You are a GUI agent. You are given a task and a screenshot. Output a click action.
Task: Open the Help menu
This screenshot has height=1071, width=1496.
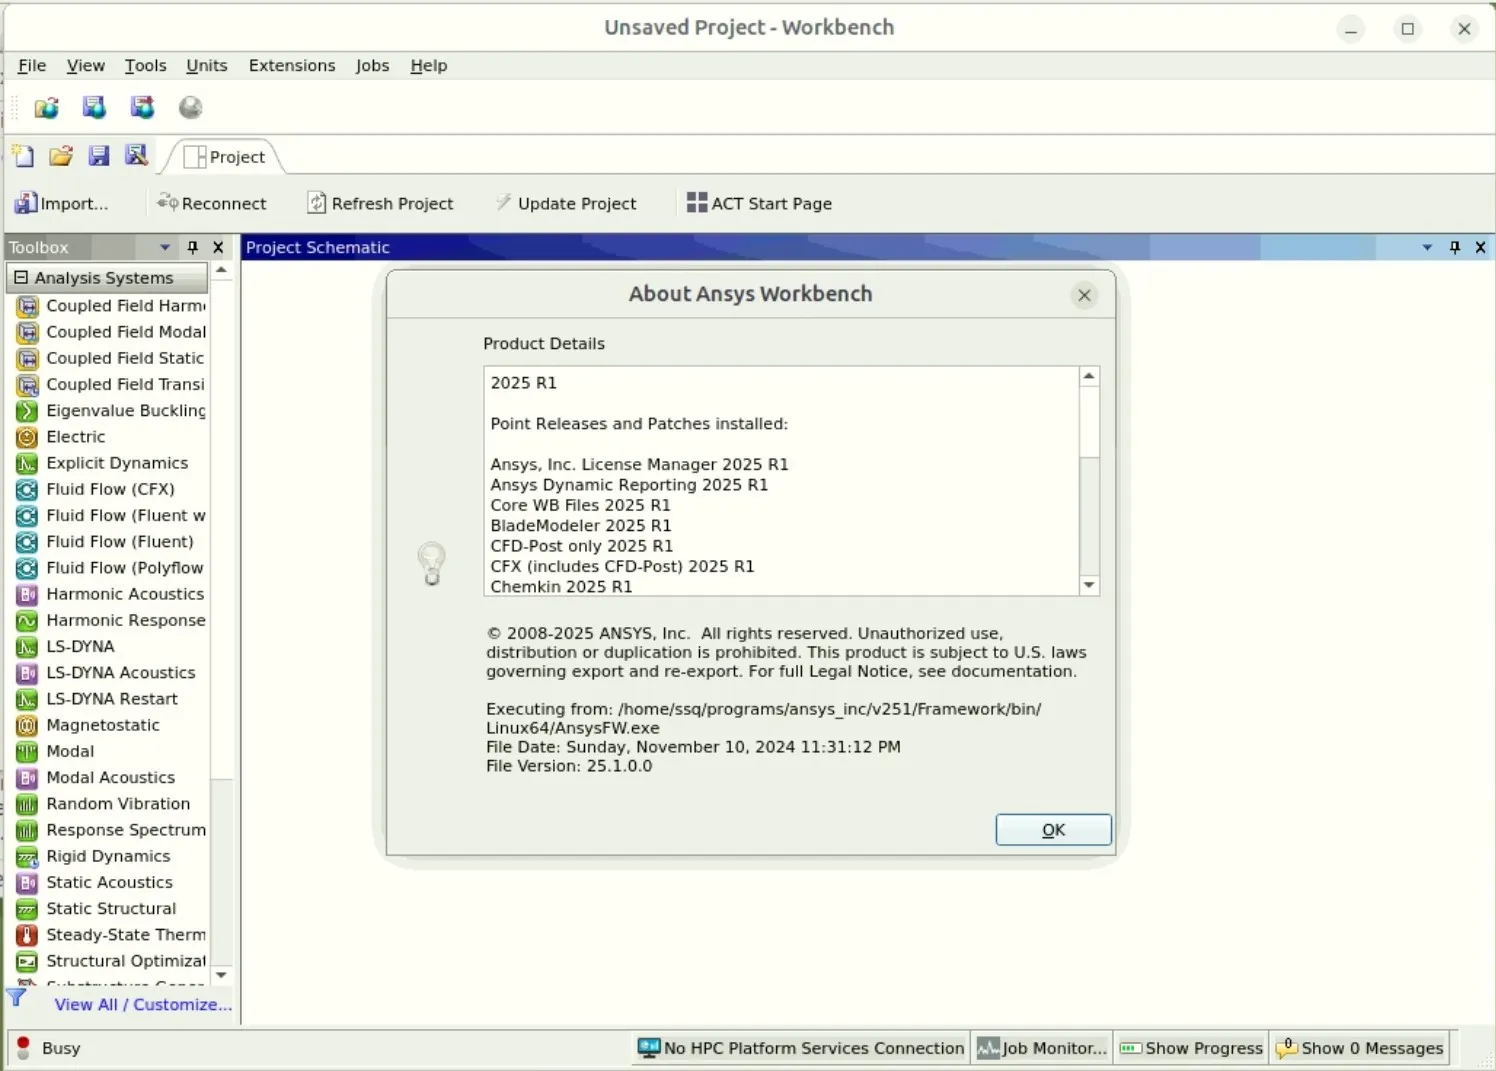pos(428,65)
